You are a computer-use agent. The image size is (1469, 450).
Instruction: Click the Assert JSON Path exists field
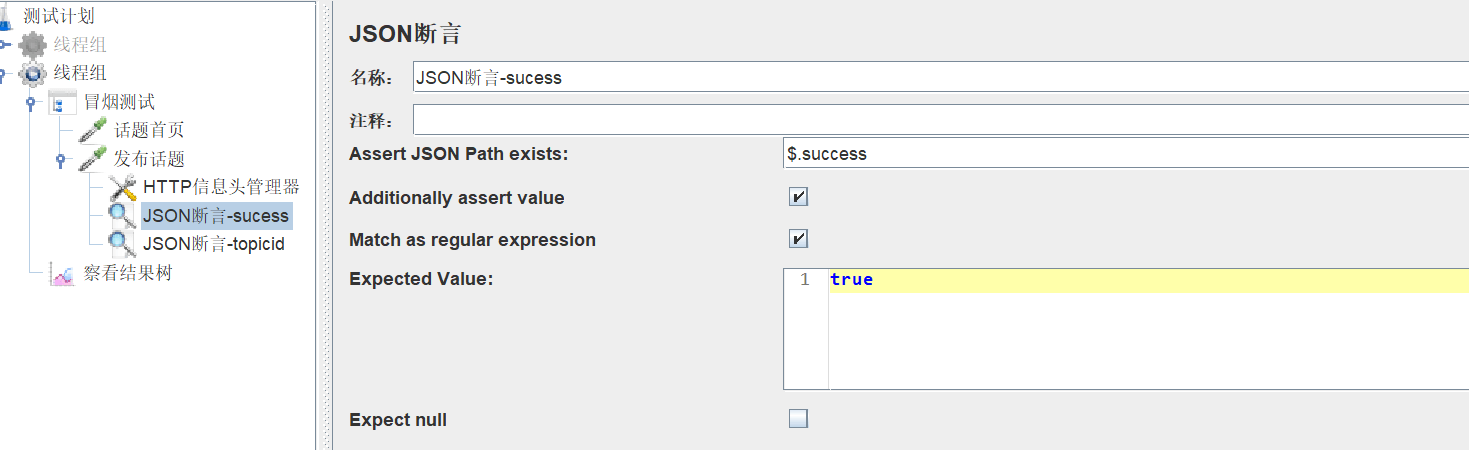click(1120, 154)
